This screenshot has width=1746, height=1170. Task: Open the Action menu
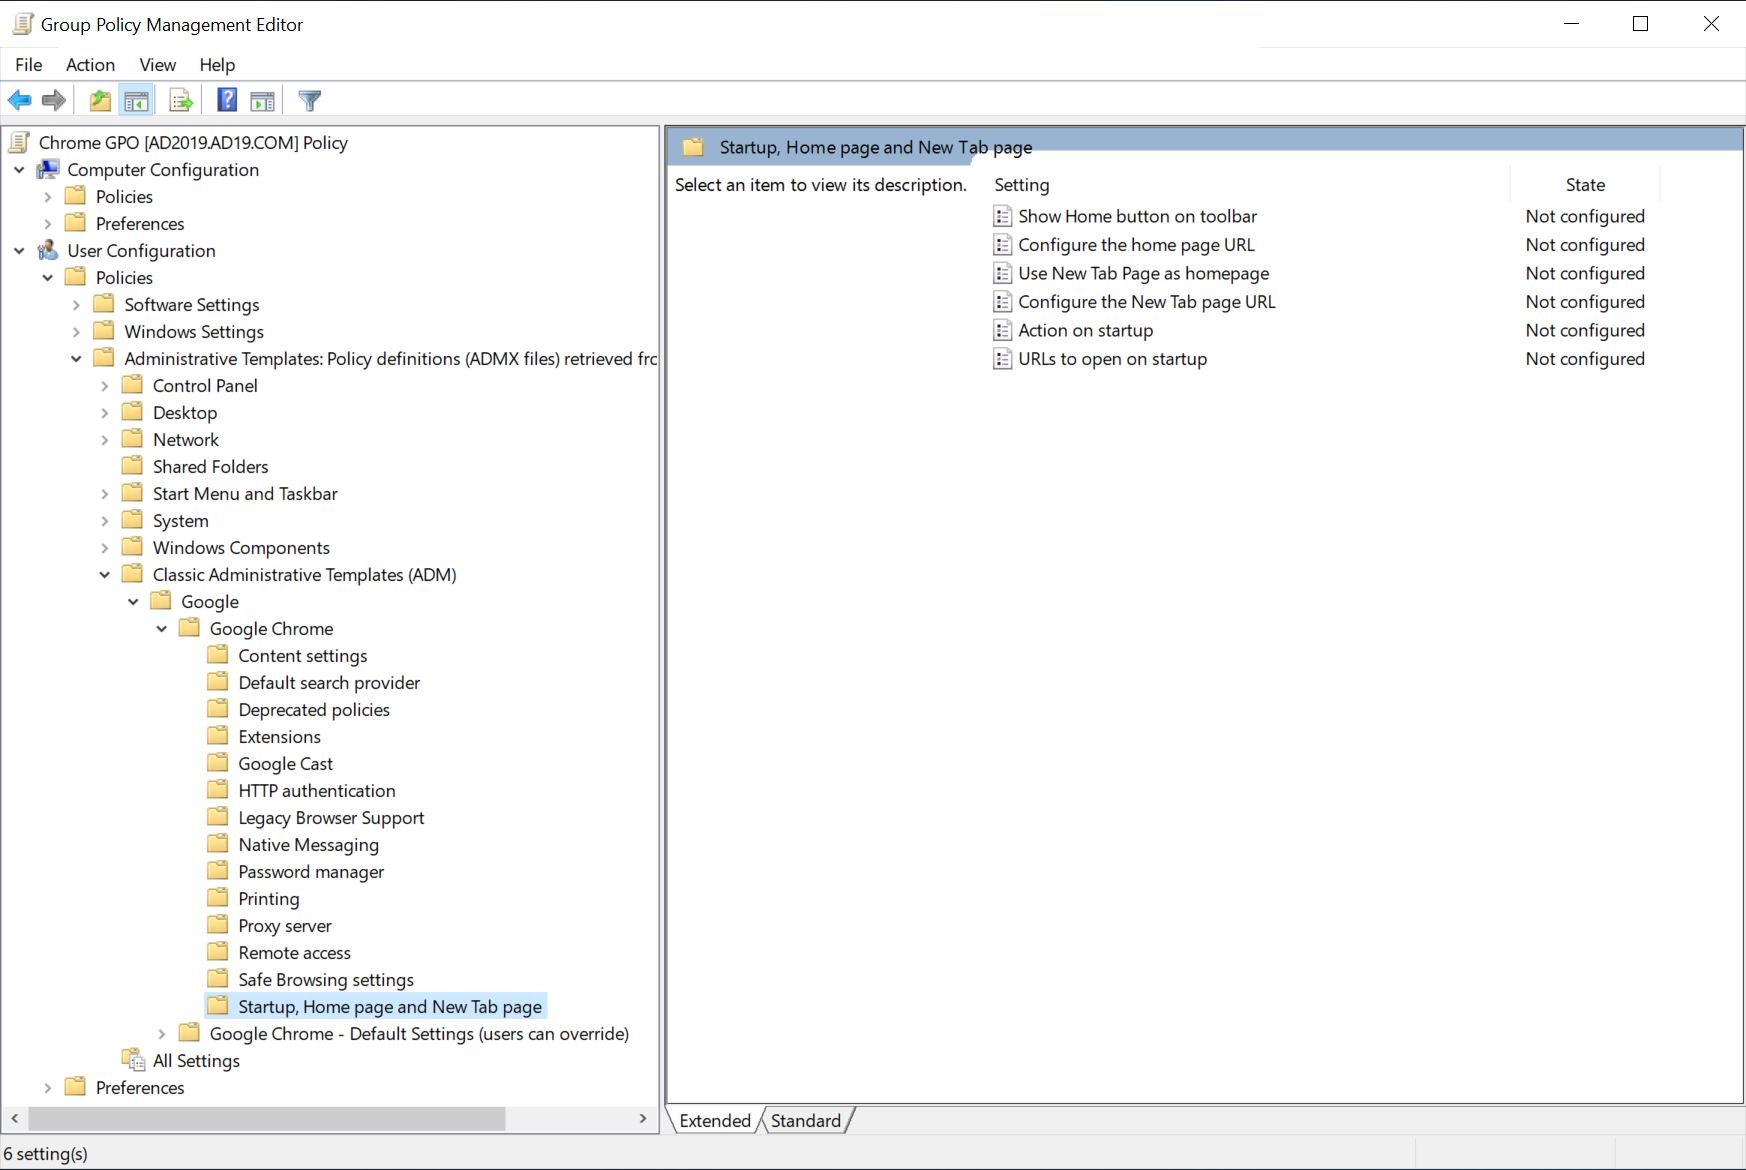tap(90, 65)
